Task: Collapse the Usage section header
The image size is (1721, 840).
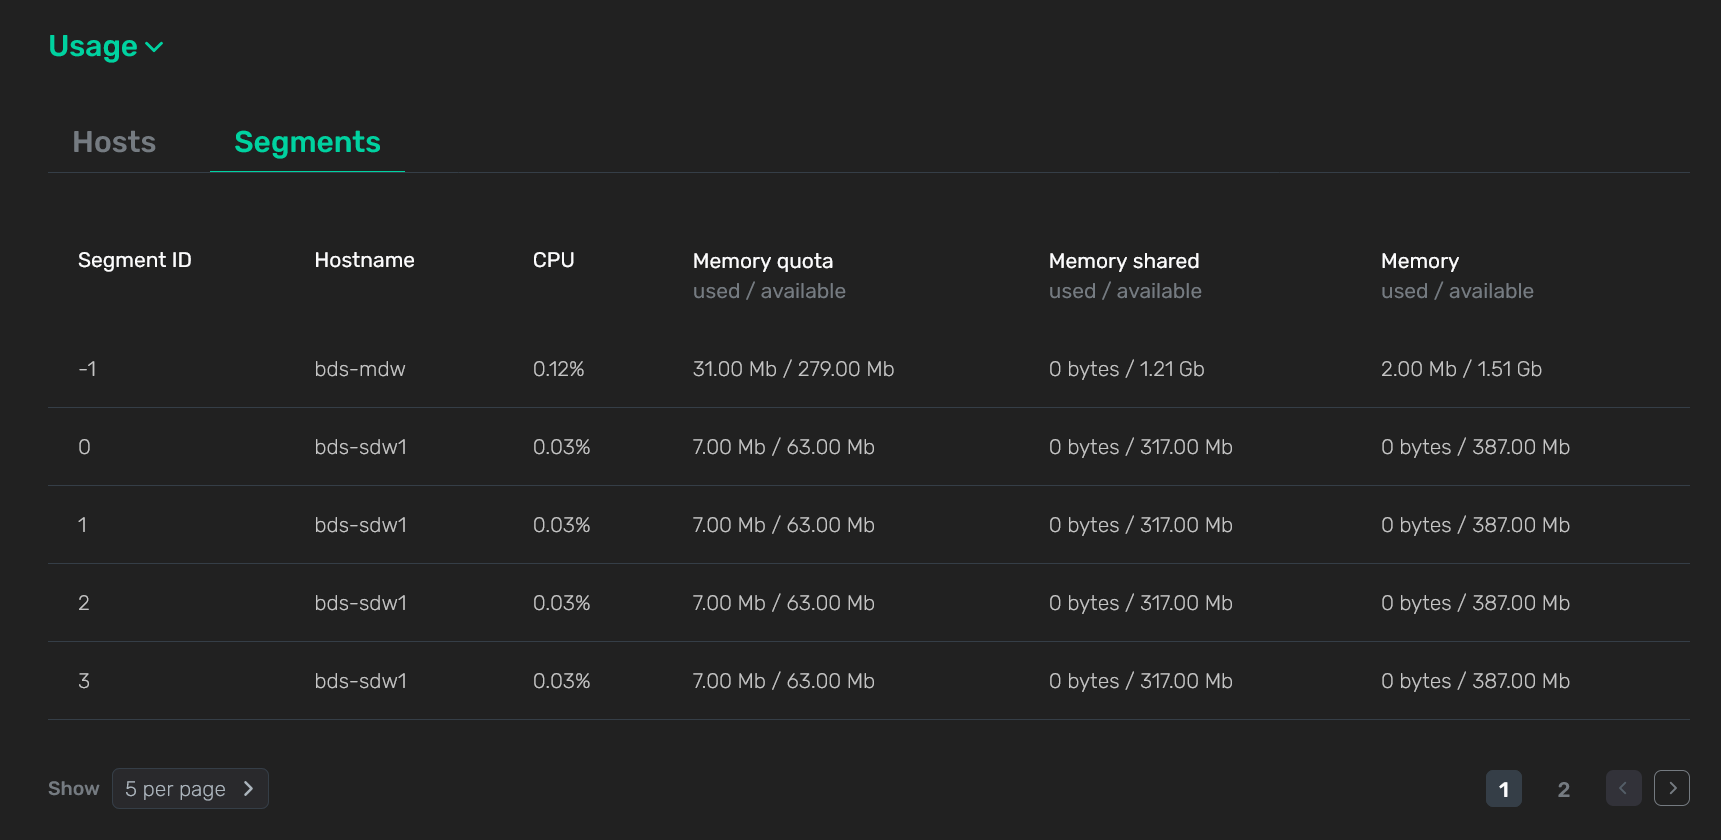Action: point(105,47)
